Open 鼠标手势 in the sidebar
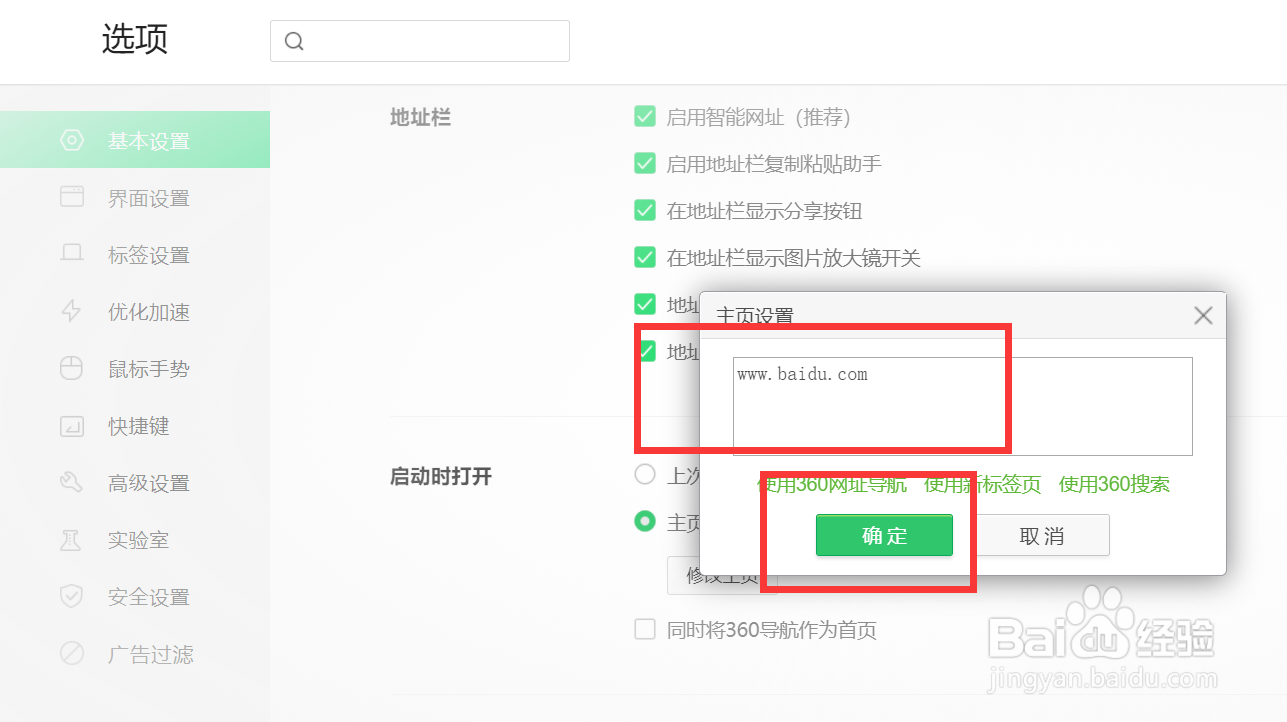This screenshot has width=1287, height=722. tap(135, 369)
